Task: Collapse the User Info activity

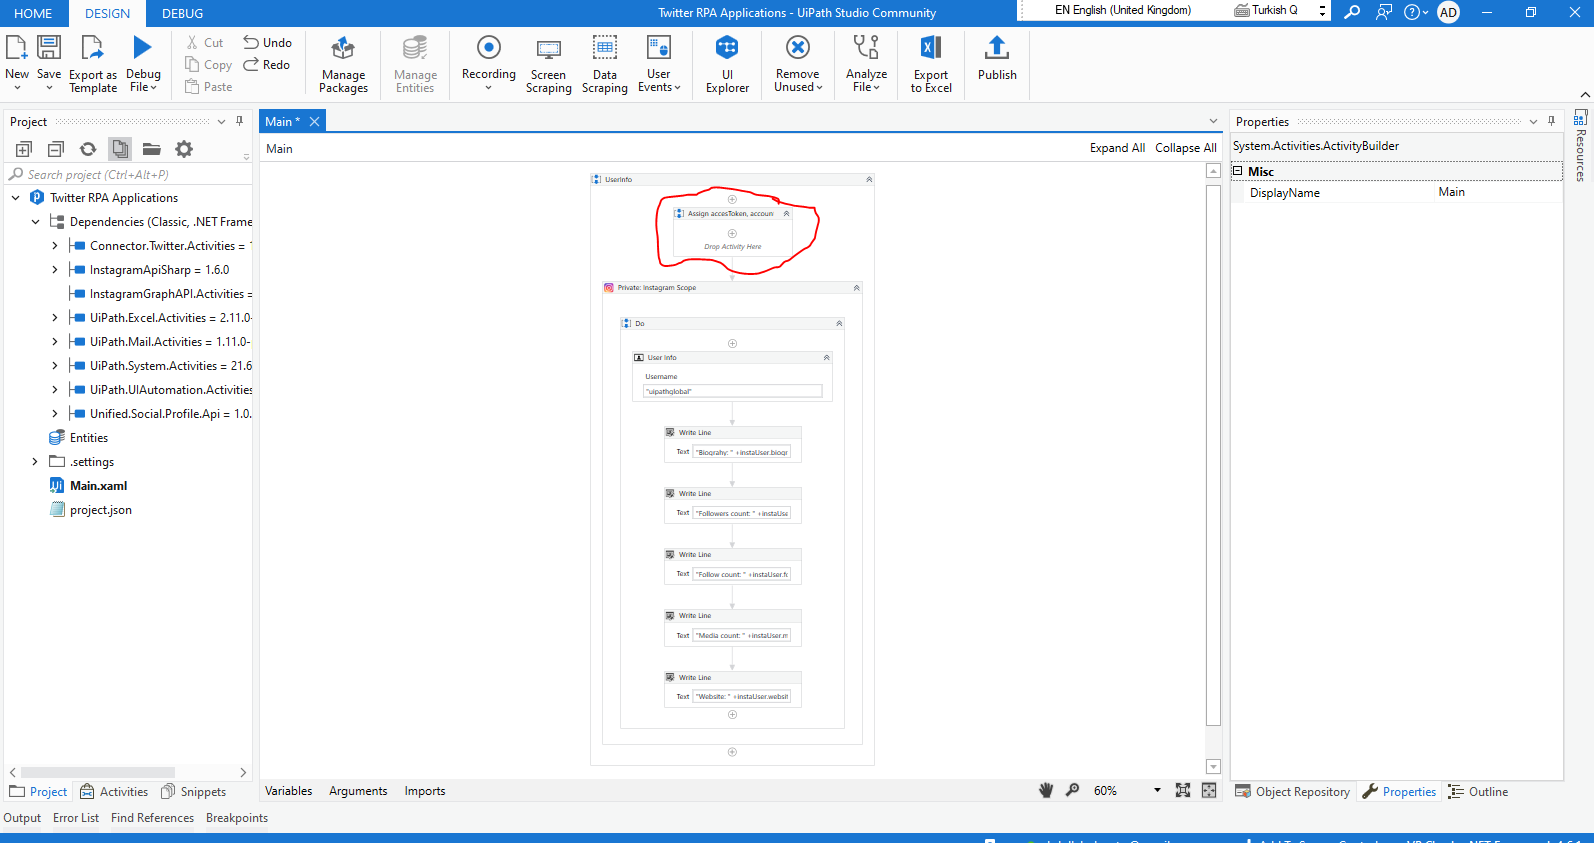Action: 826,358
